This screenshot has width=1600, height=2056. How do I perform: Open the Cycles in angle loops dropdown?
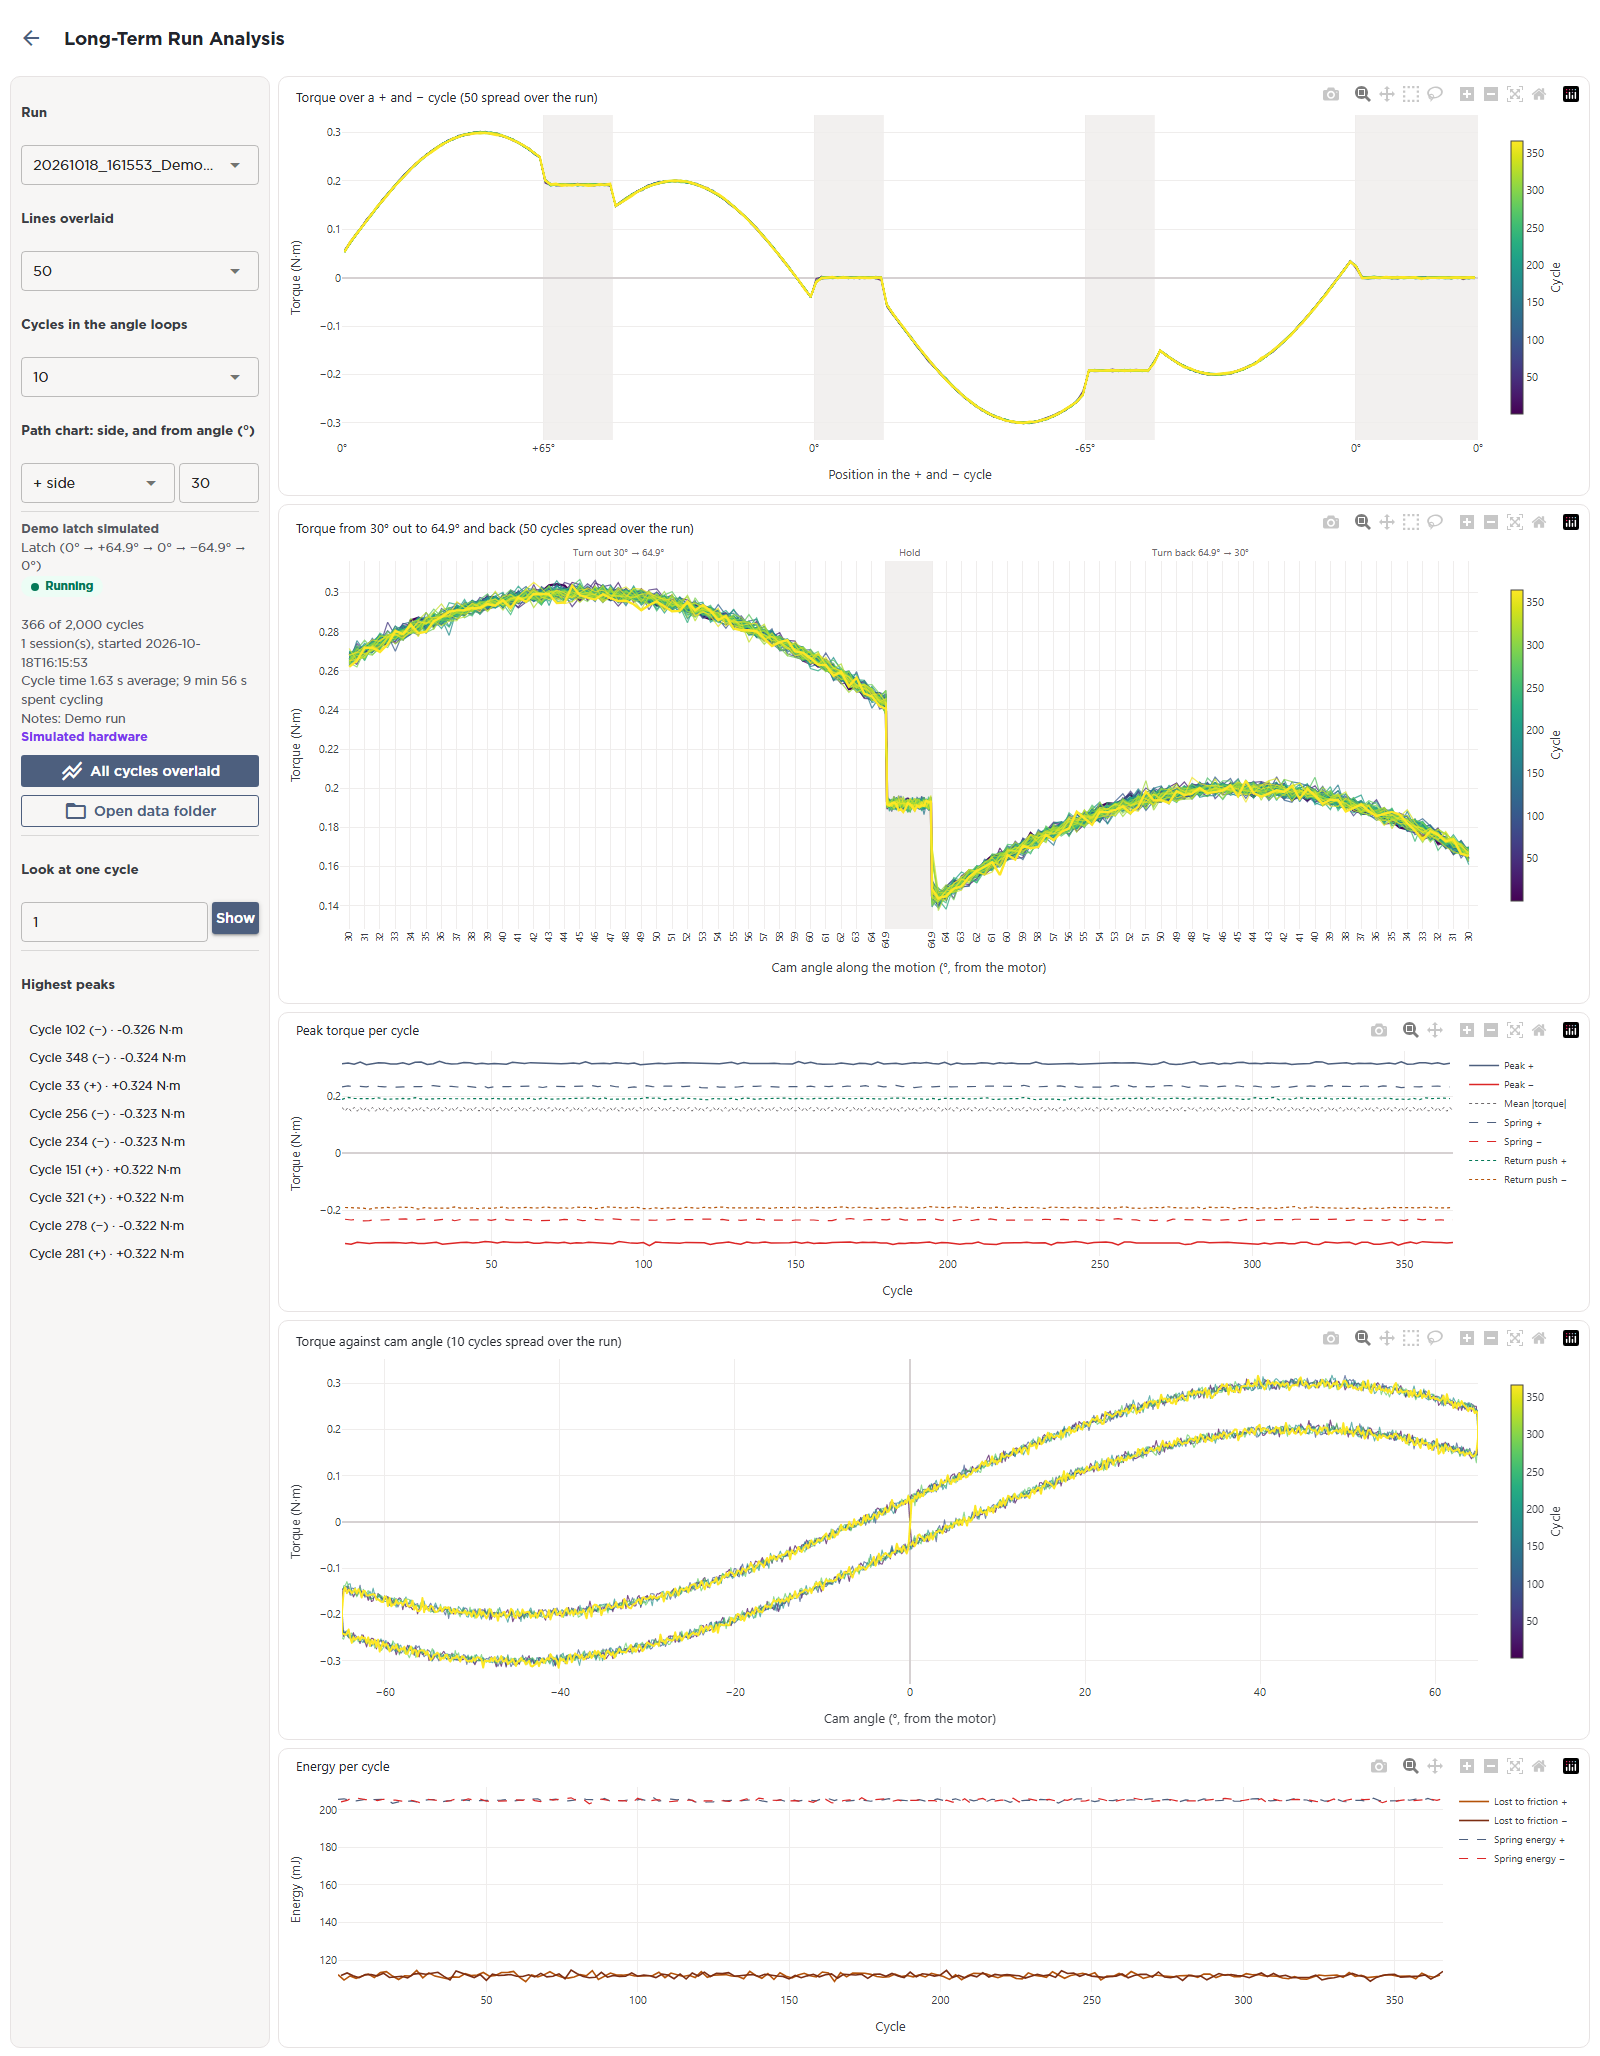(x=140, y=377)
